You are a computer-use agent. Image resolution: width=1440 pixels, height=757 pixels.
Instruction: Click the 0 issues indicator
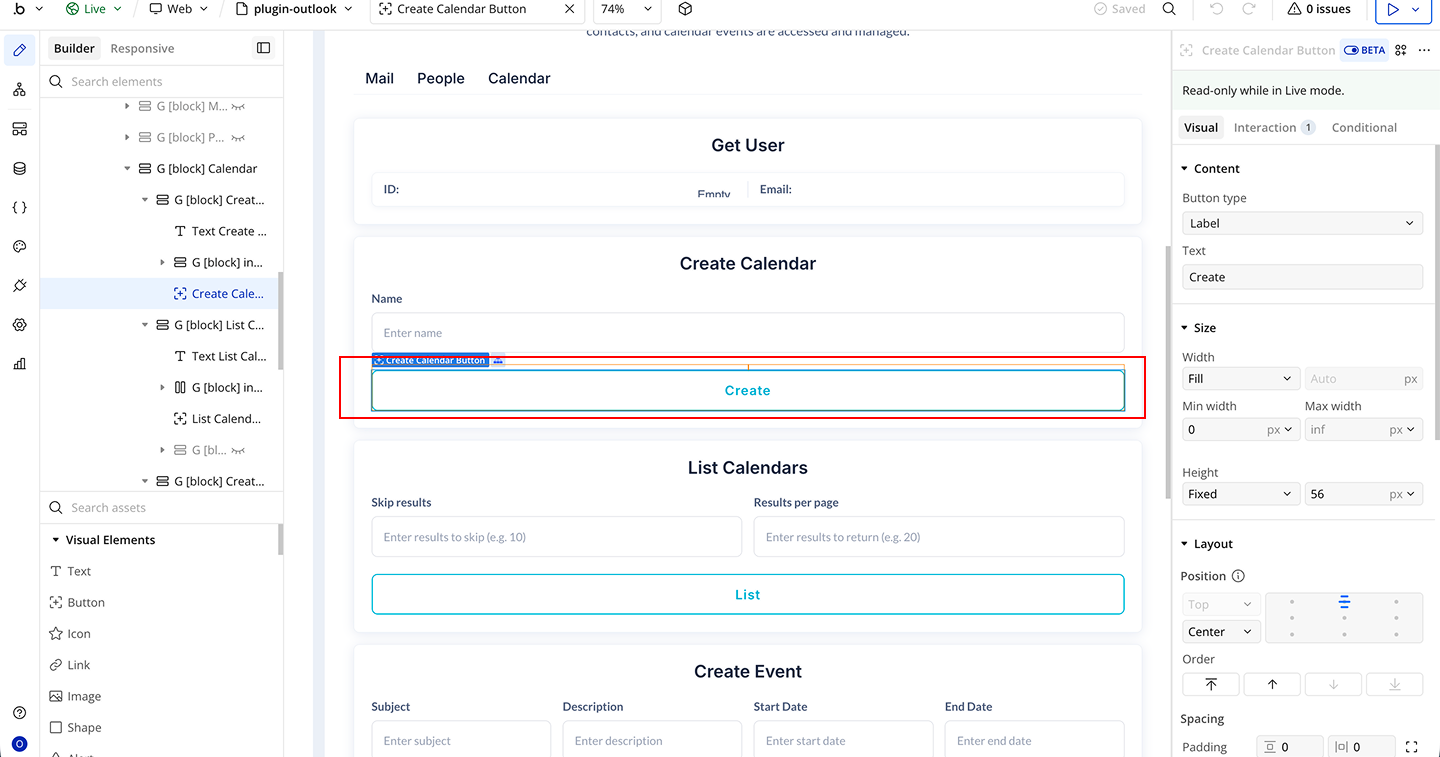[1320, 9]
